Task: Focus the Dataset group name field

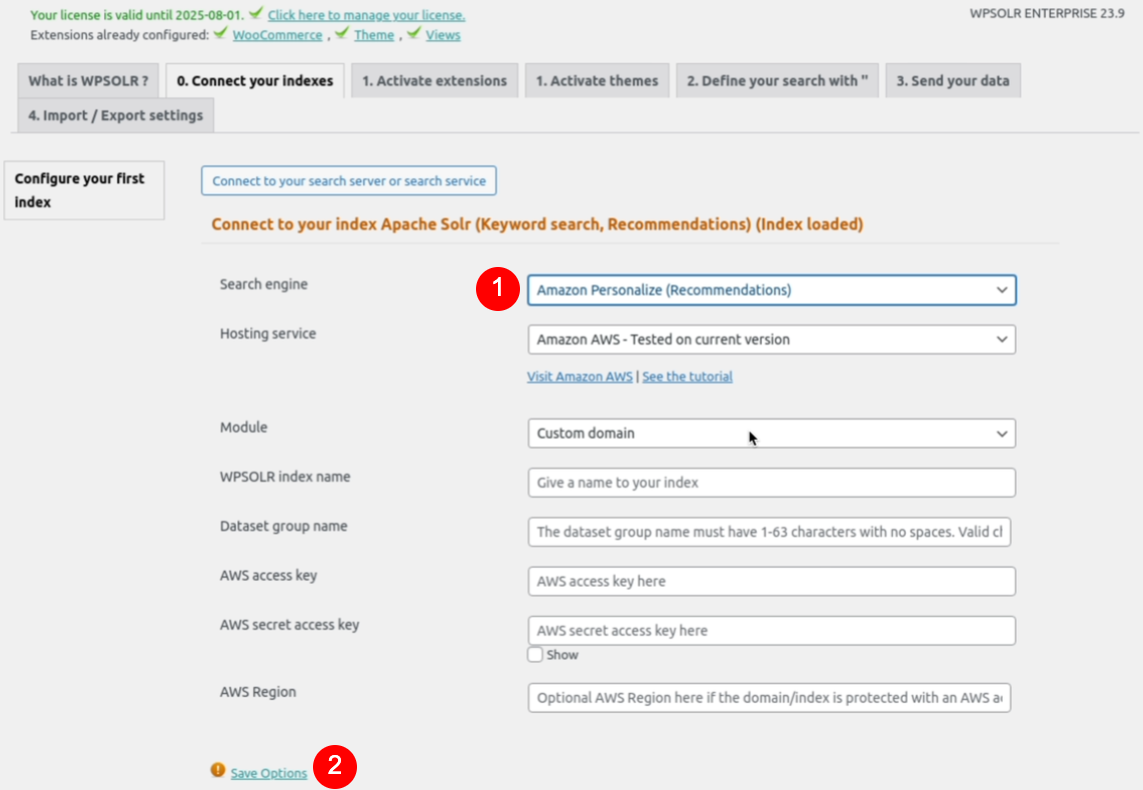Action: click(769, 532)
